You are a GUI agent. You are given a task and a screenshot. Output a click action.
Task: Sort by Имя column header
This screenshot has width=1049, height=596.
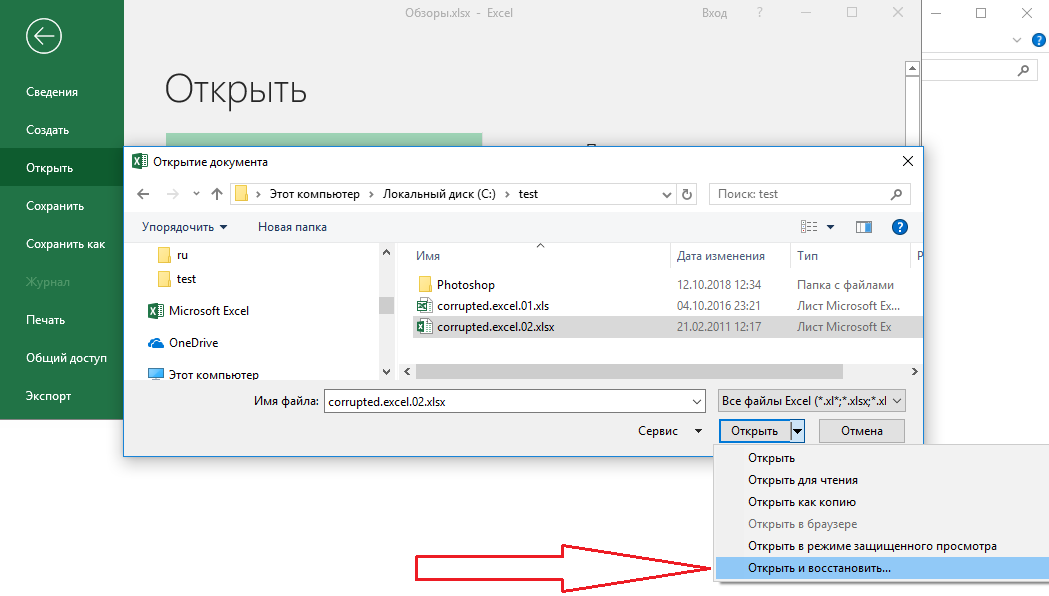[x=428, y=256]
